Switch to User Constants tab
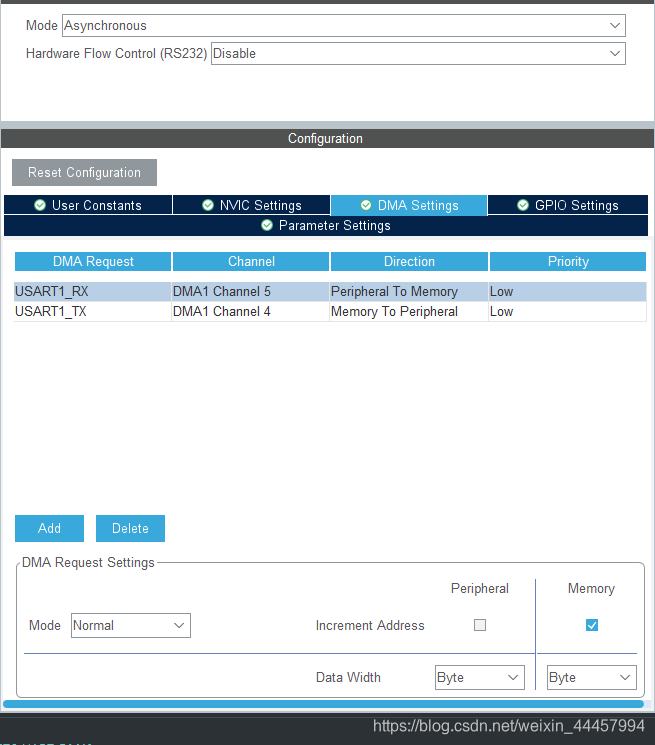655x745 pixels. pyautogui.click(x=88, y=205)
